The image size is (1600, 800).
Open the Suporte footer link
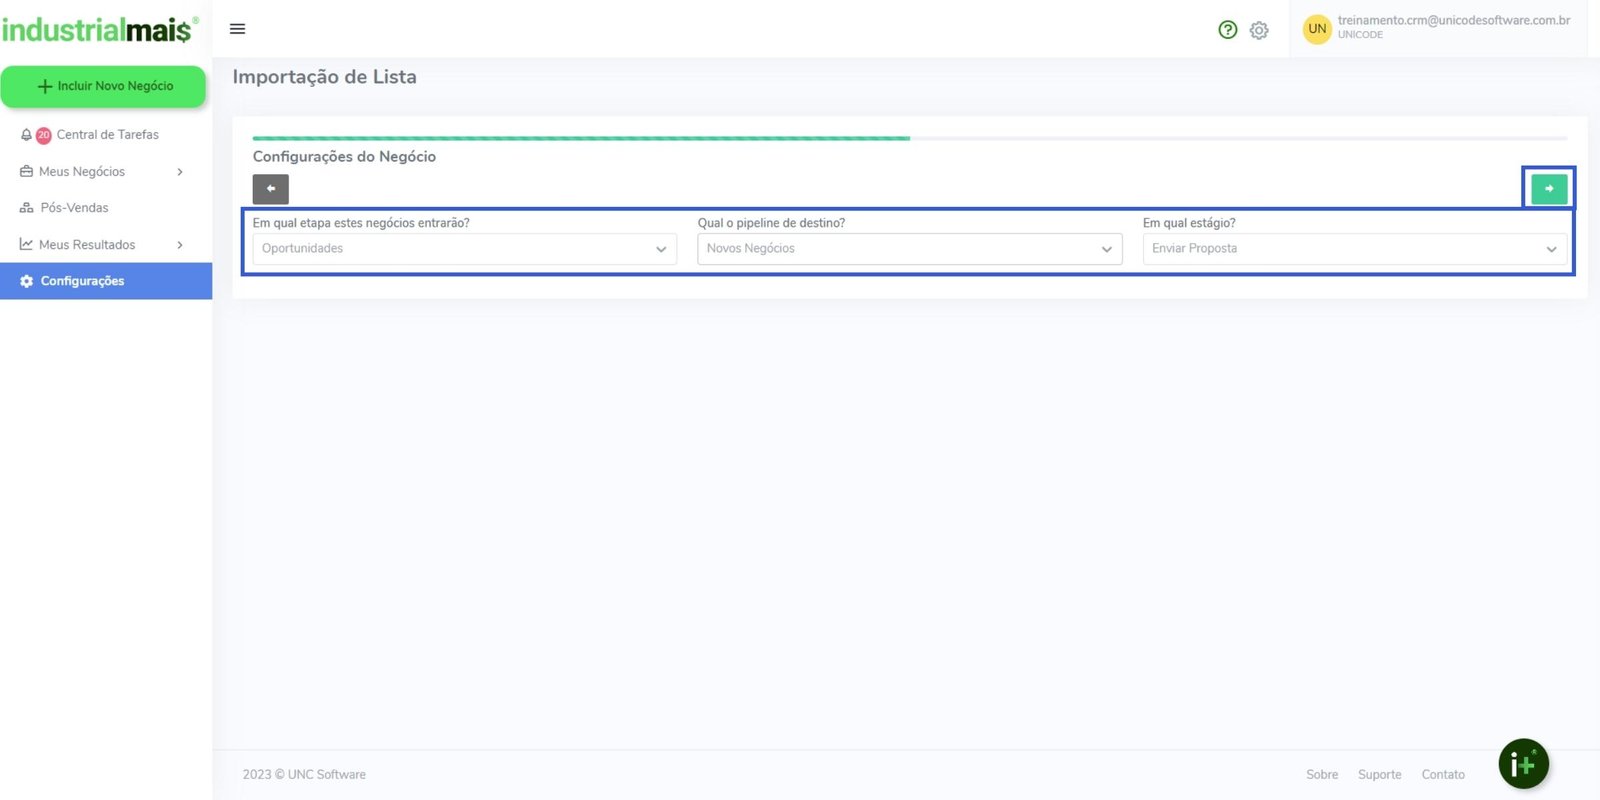1379,775
